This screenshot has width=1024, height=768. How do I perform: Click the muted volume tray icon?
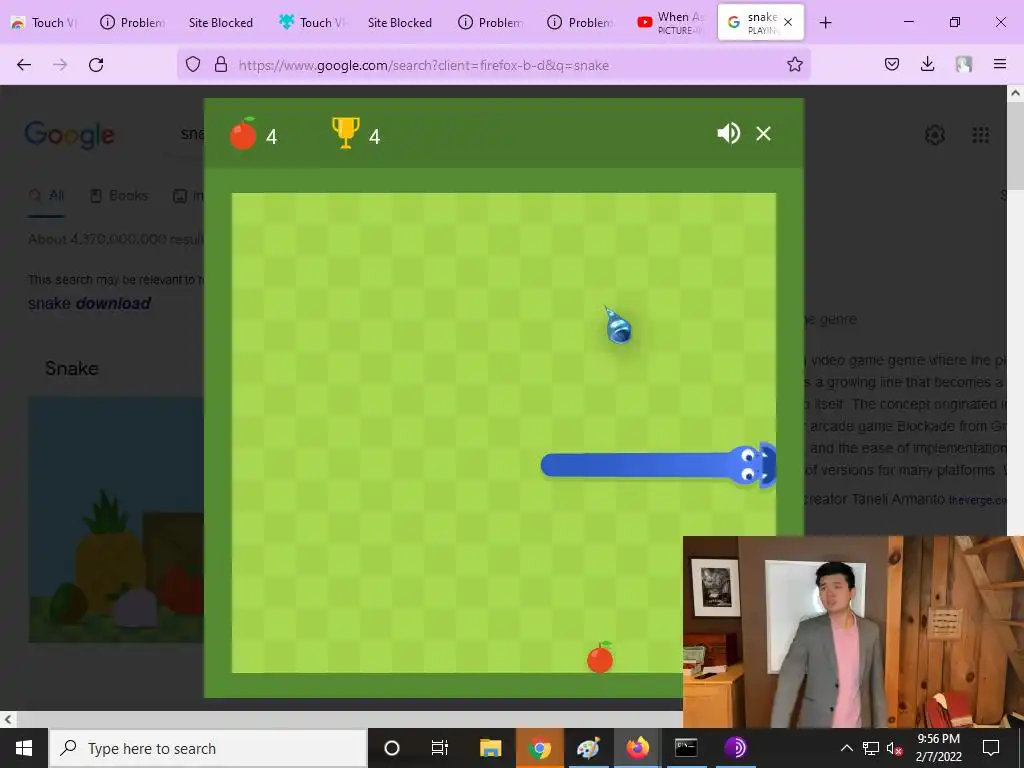click(x=894, y=748)
